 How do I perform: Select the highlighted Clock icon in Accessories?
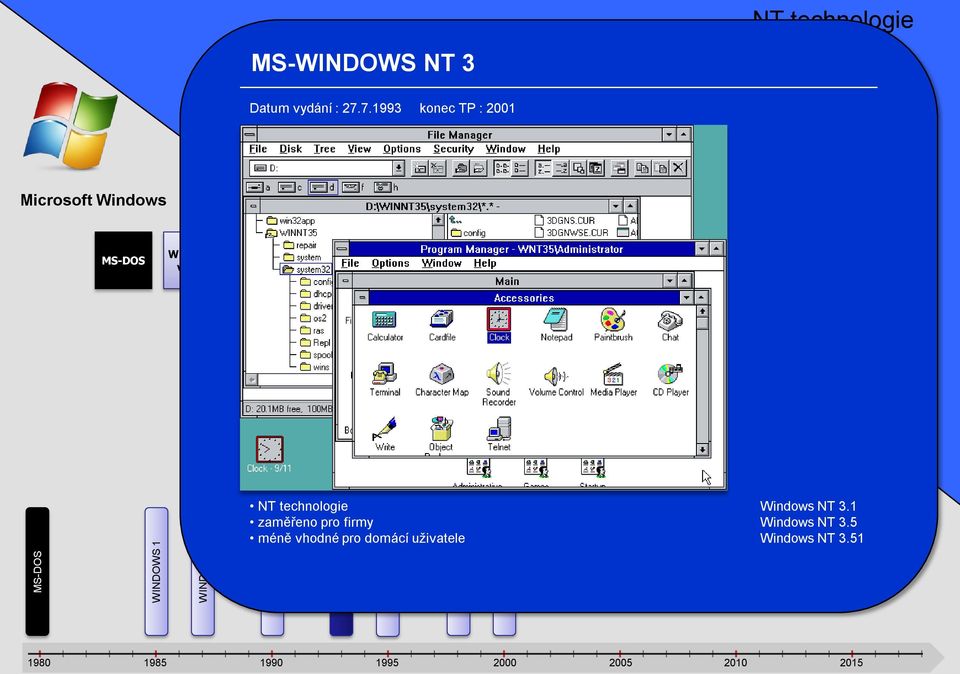point(499,325)
